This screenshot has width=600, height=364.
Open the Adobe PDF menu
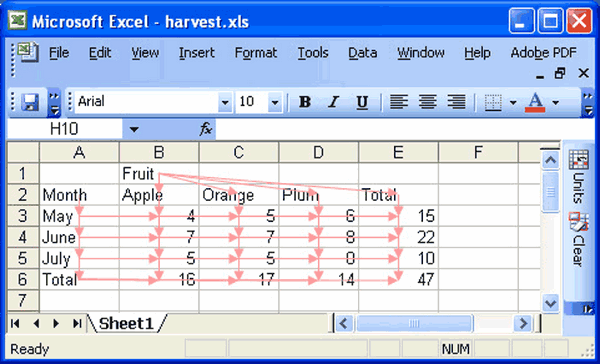(x=543, y=53)
